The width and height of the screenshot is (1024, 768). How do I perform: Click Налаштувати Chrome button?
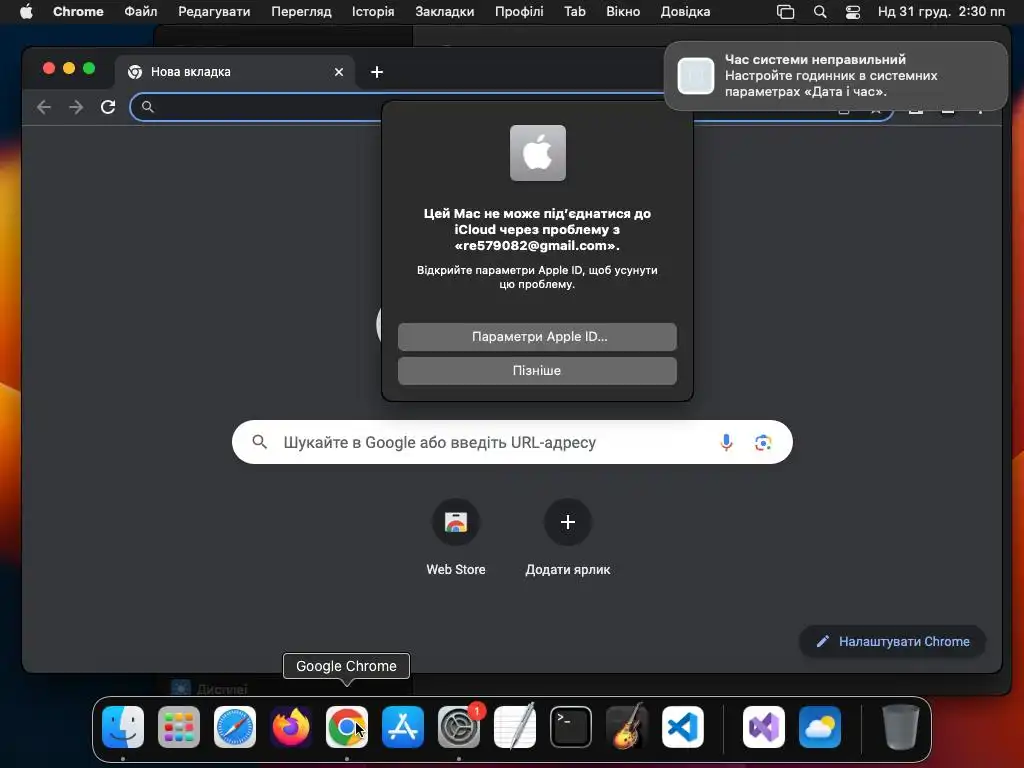coord(893,642)
